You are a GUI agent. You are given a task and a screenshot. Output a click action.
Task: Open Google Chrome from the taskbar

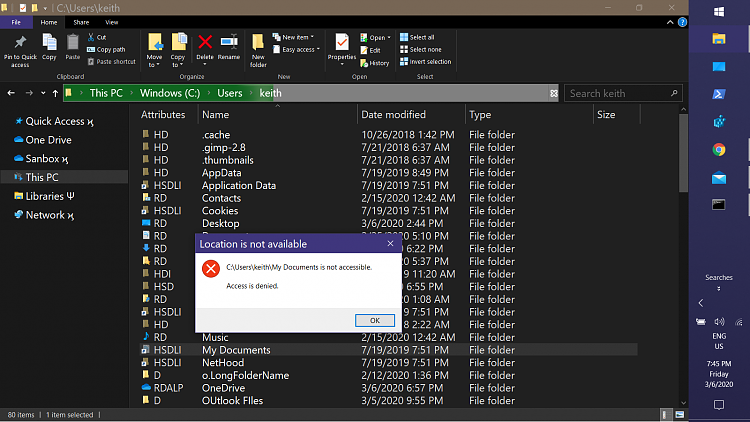pos(718,150)
